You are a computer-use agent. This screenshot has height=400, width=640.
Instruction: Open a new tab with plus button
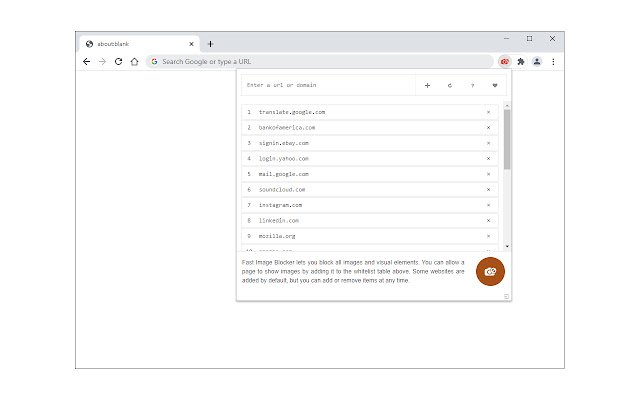tap(210, 44)
